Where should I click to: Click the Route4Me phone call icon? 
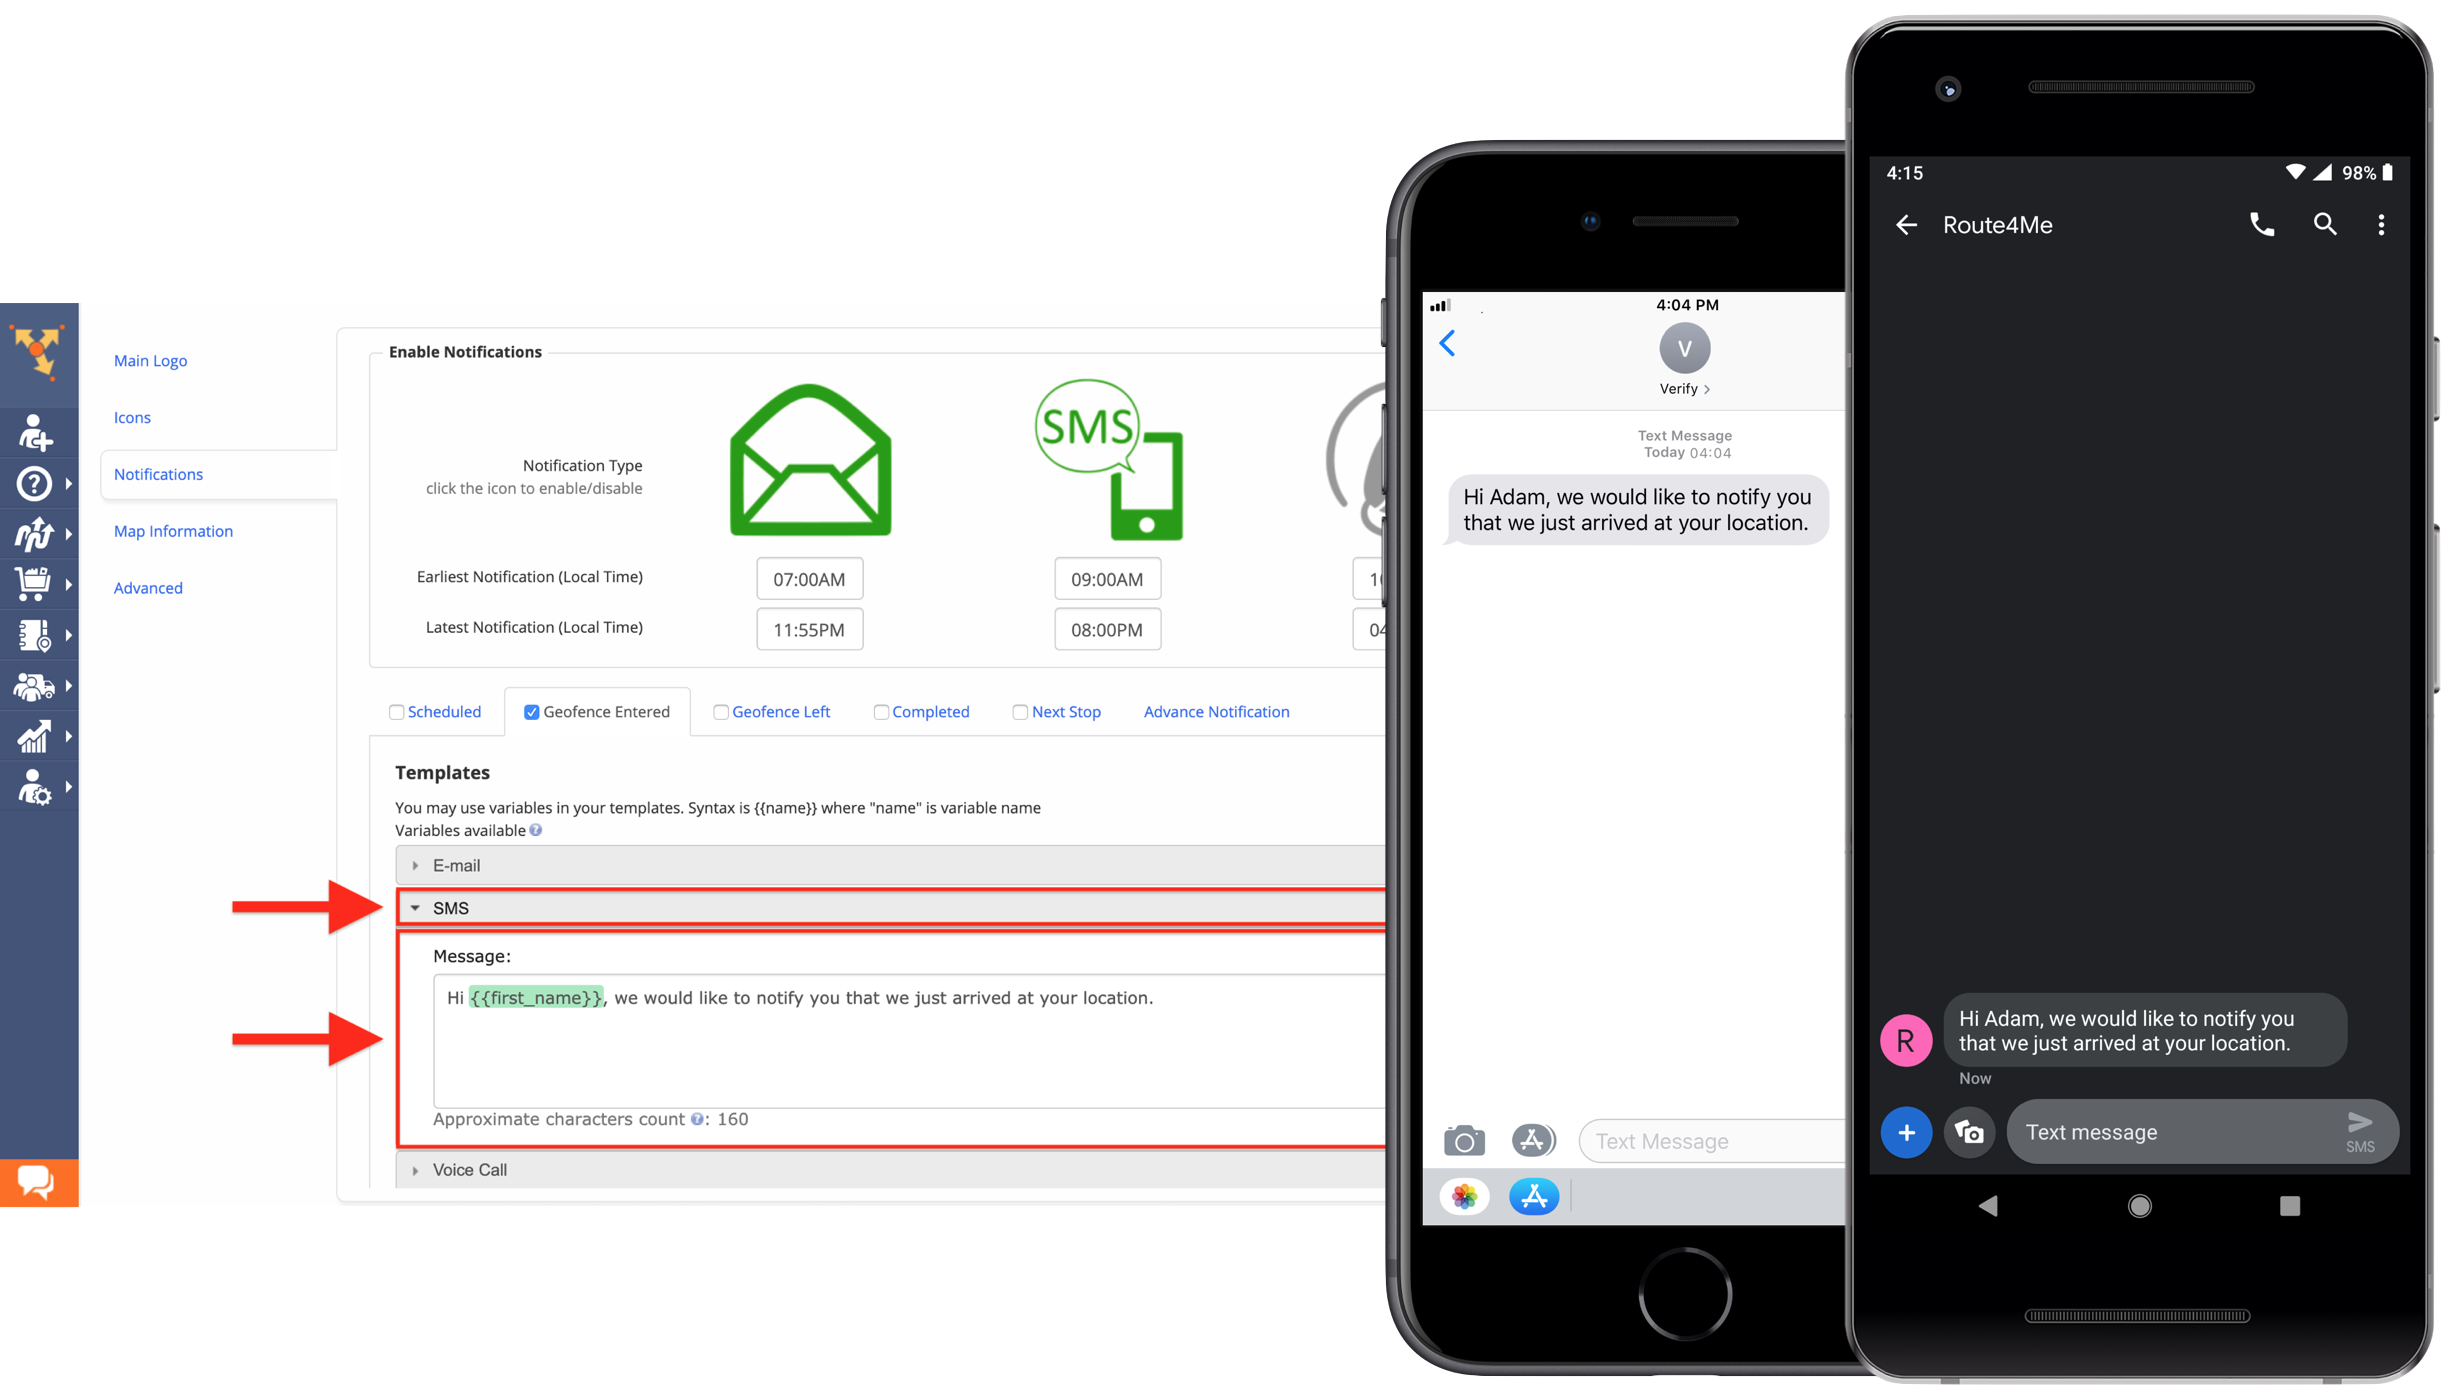tap(2260, 224)
